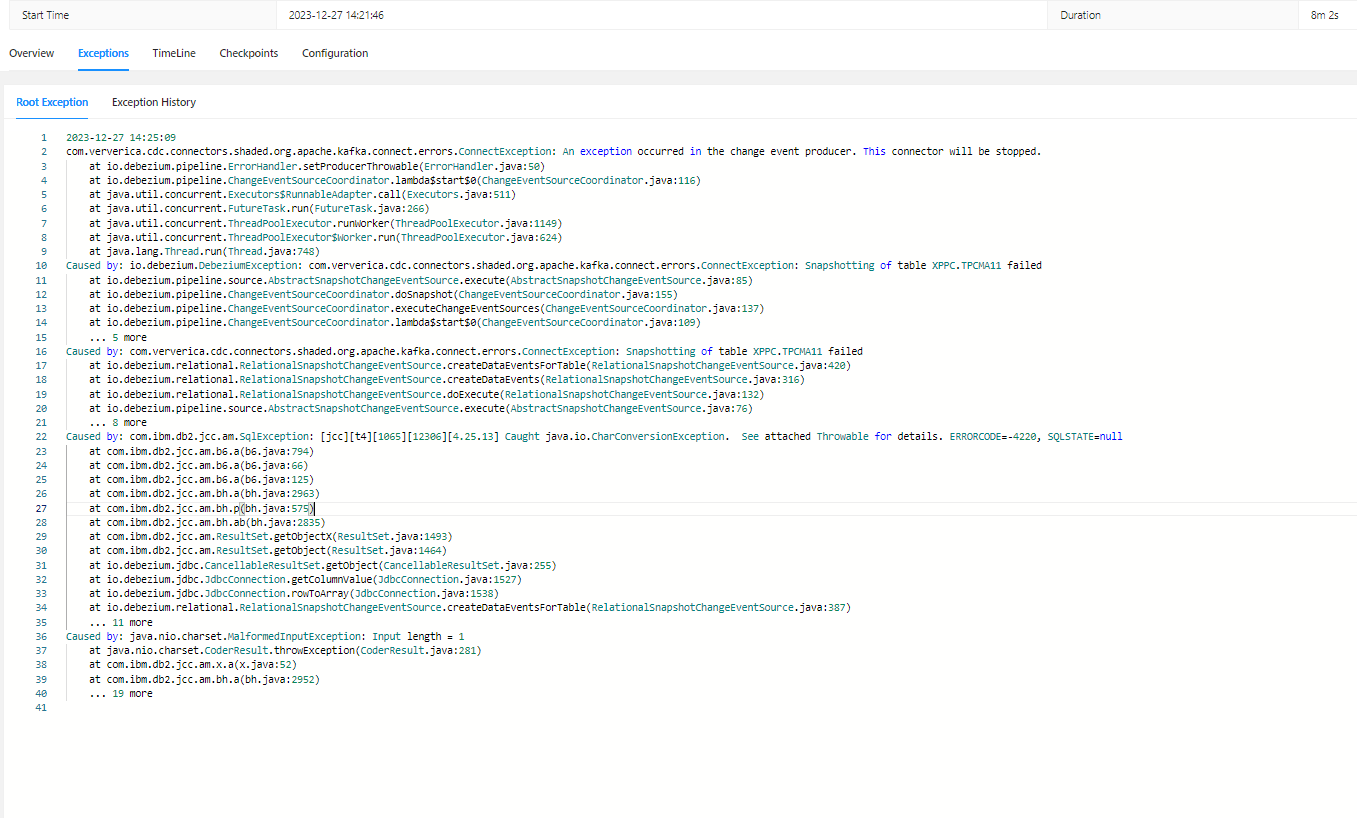Click the ChangeEventSourceCoordinator.java:109 stack line

point(395,323)
